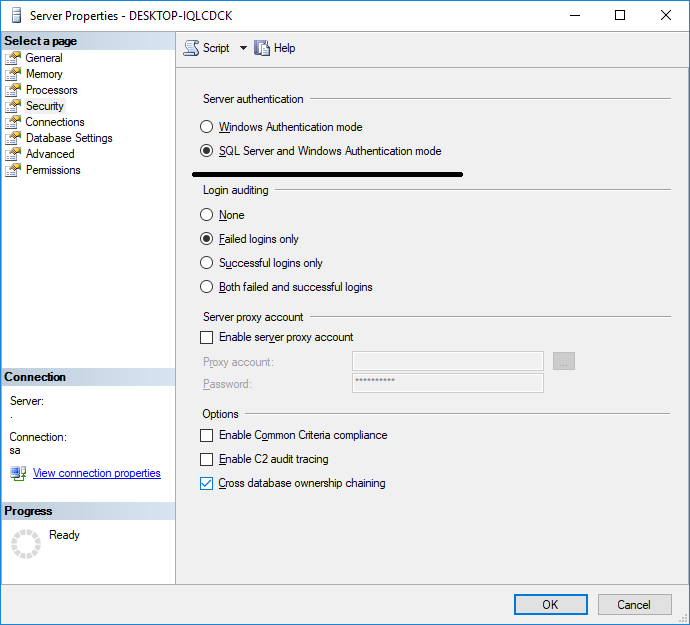690x625 pixels.
Task: Click the Script button
Action: click(x=207, y=48)
